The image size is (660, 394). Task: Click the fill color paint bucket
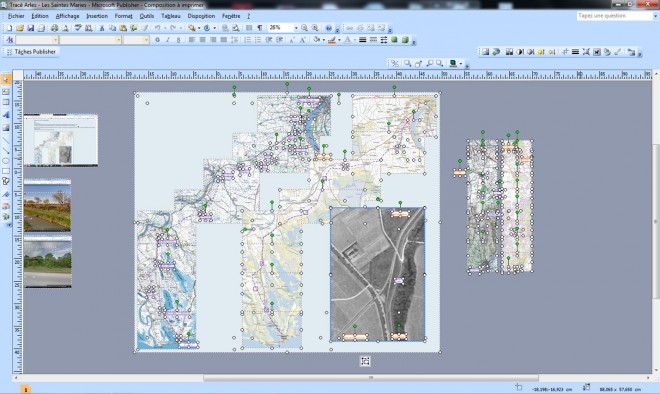tap(317, 40)
